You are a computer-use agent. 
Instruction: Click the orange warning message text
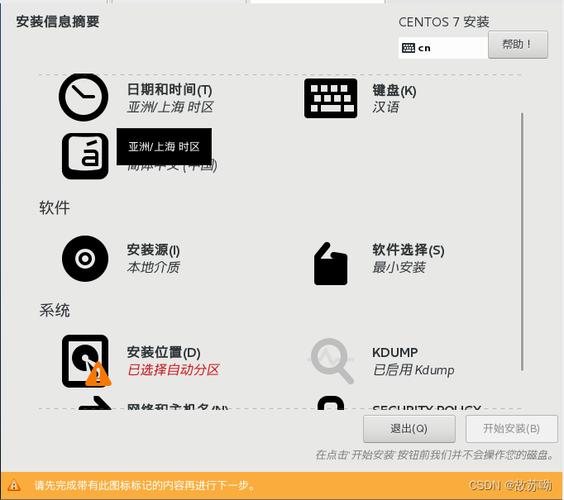tap(145, 486)
